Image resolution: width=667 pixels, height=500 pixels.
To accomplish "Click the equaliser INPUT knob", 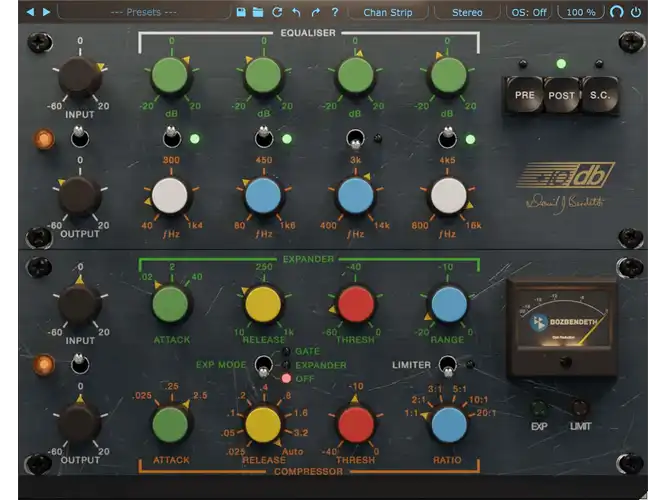I will click(80, 77).
